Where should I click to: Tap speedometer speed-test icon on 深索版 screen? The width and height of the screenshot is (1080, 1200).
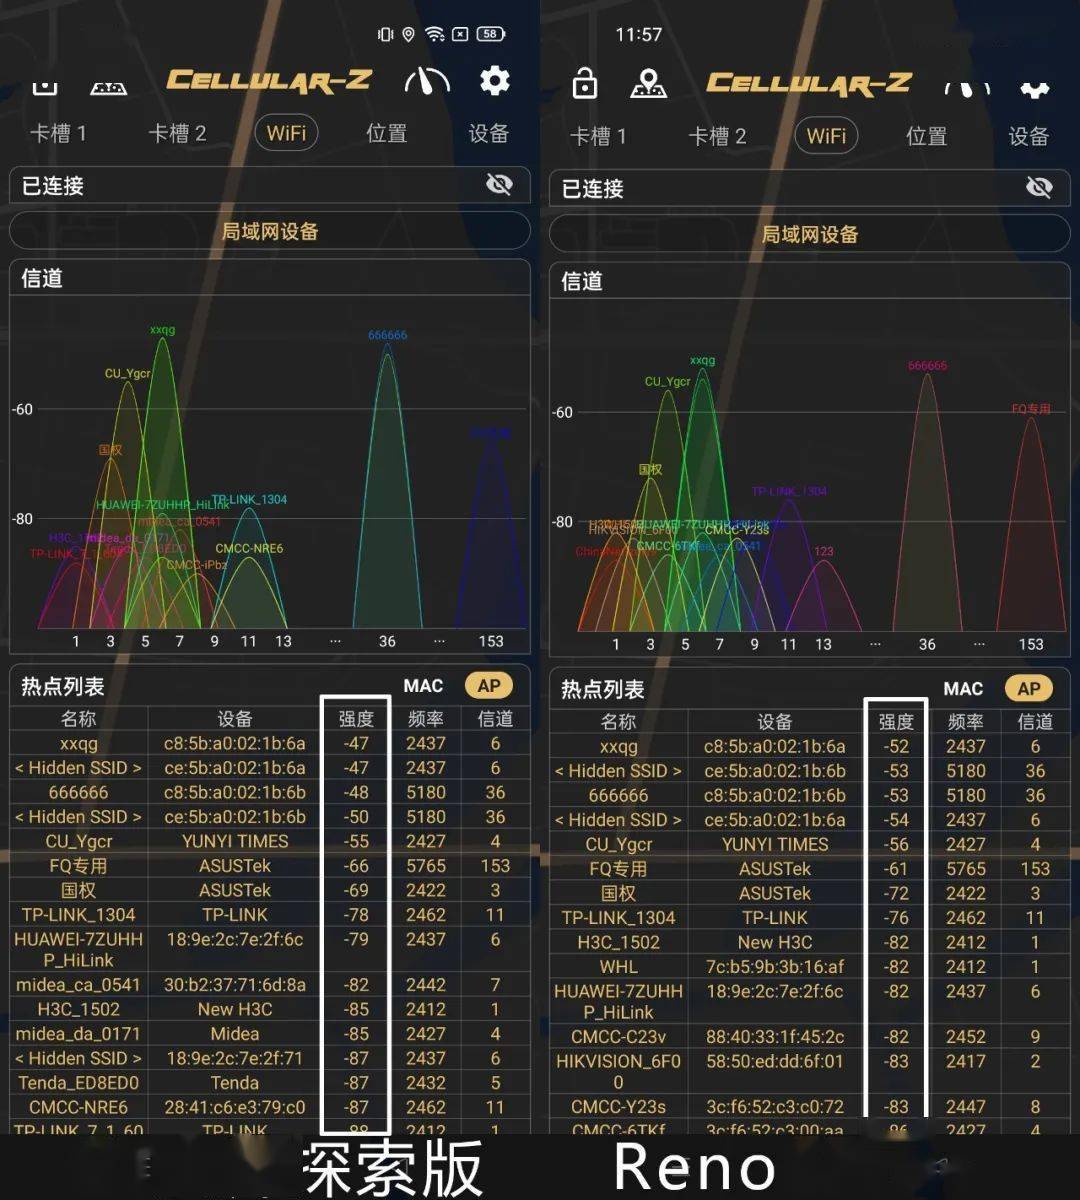427,81
